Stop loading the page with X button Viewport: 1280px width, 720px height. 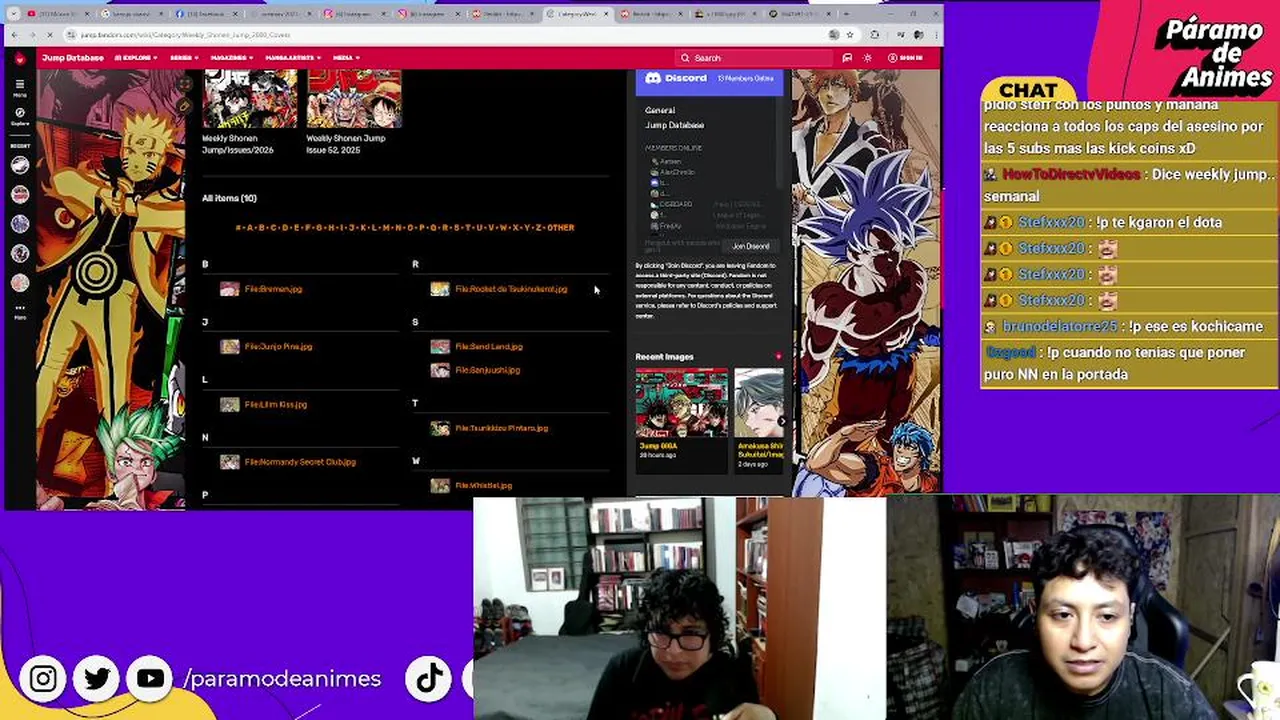pyautogui.click(x=49, y=34)
